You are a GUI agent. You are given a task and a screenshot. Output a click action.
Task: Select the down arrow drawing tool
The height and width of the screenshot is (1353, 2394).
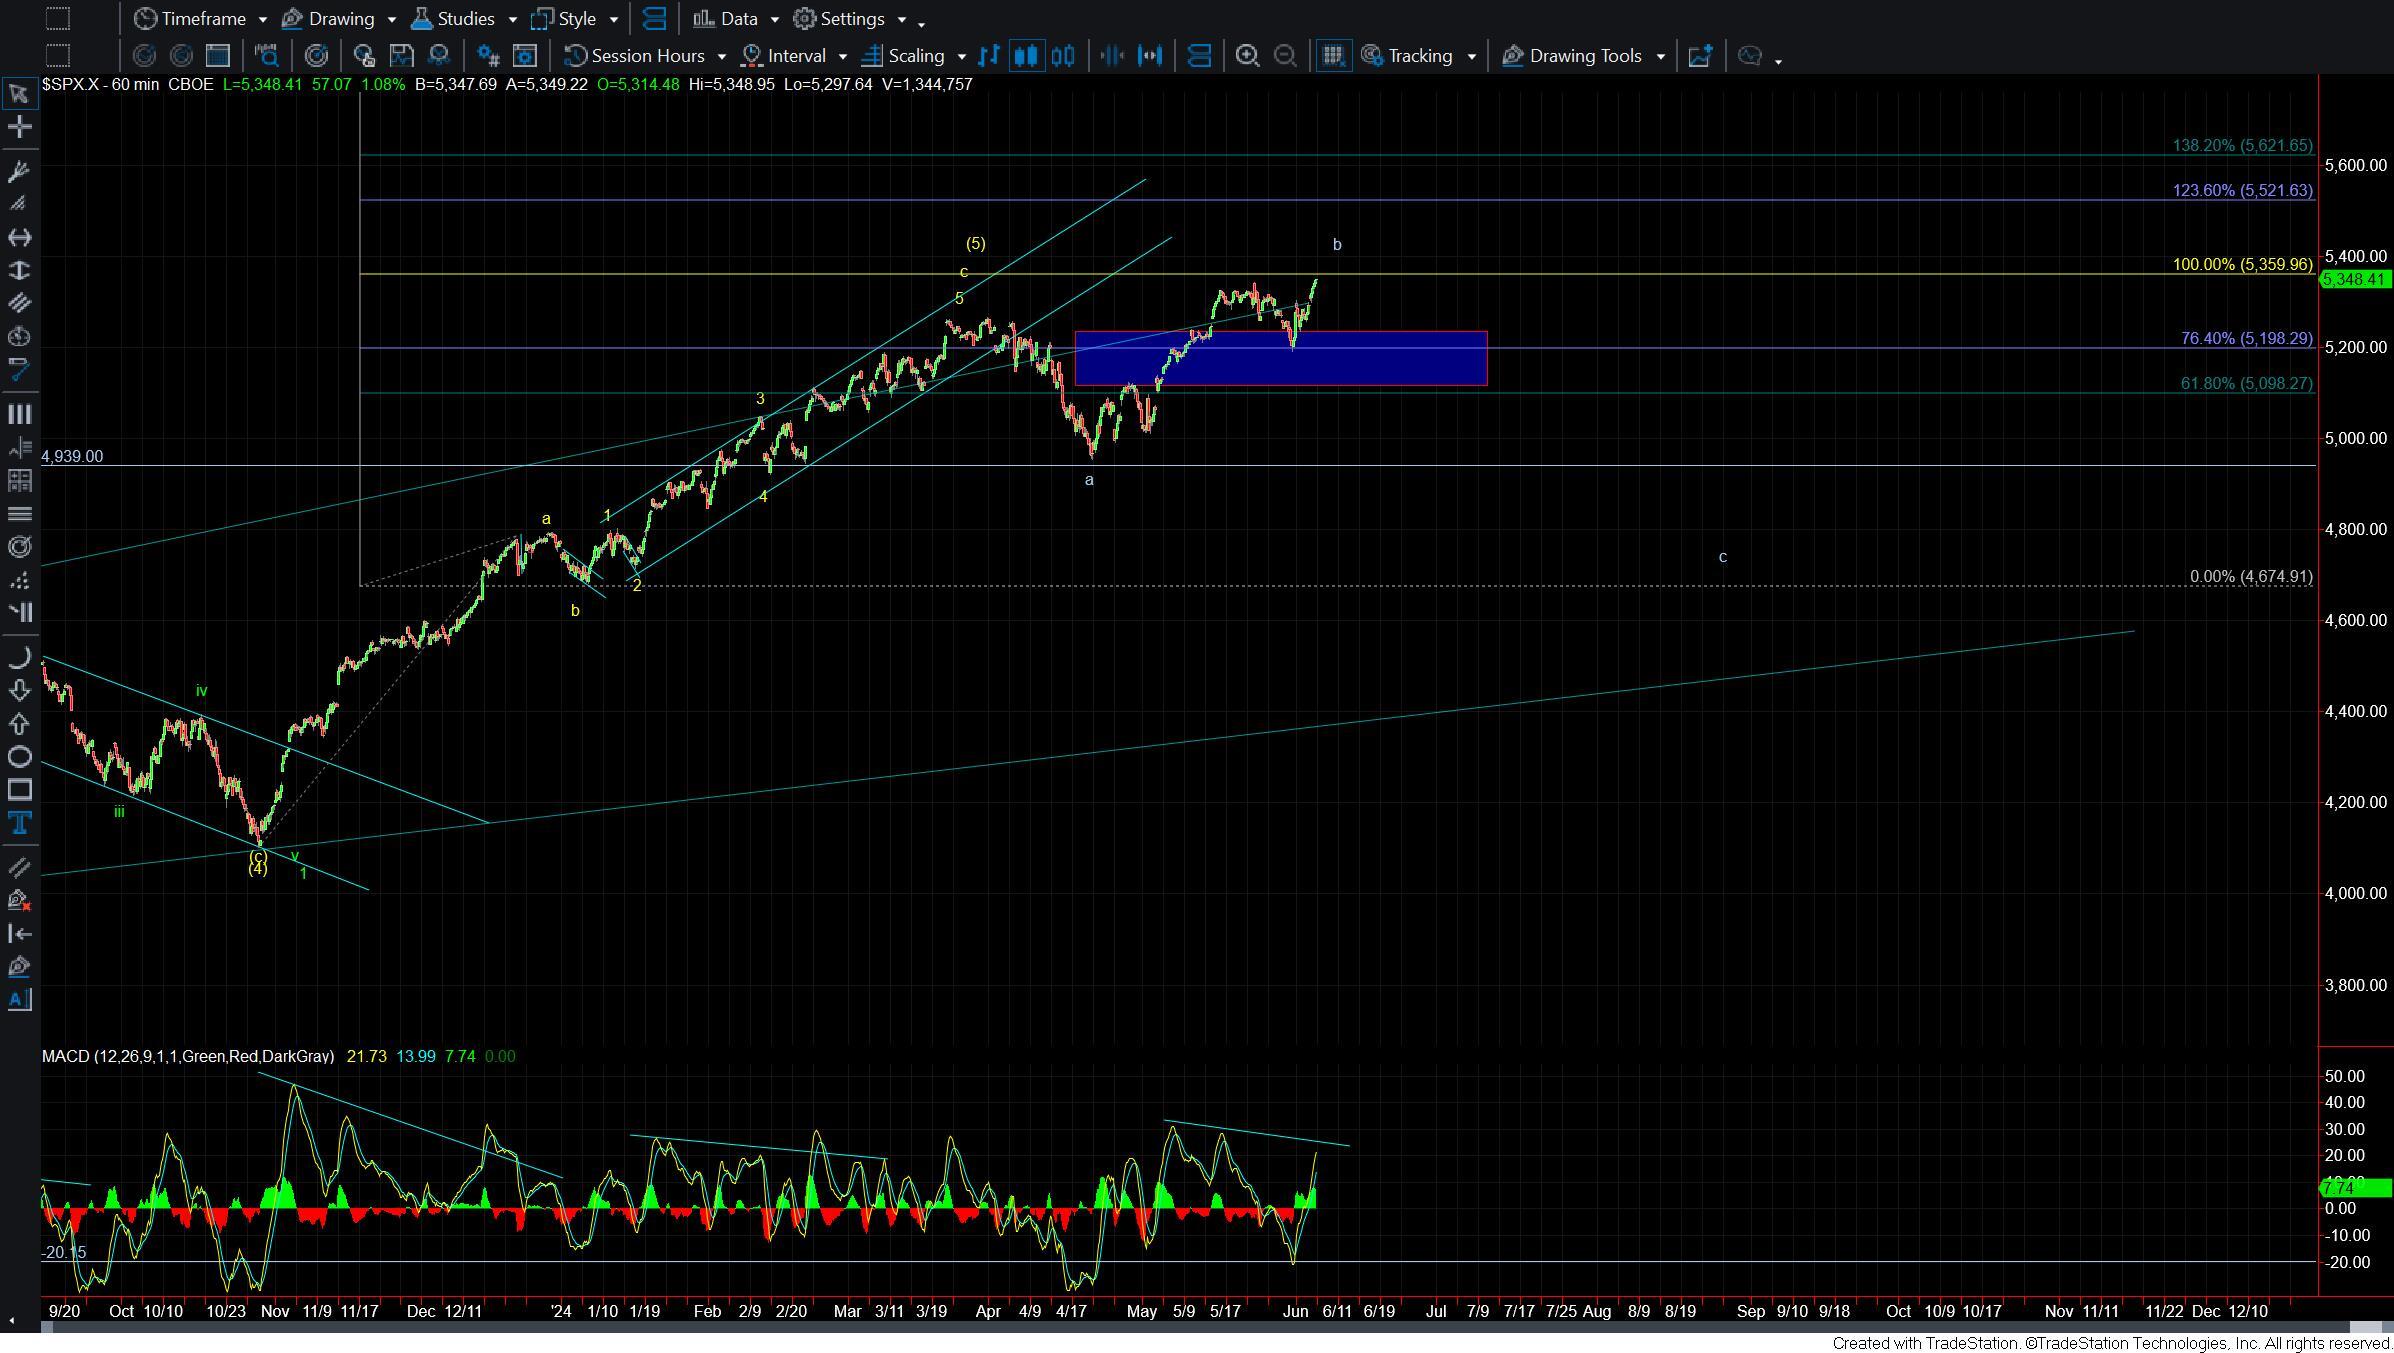(18, 690)
